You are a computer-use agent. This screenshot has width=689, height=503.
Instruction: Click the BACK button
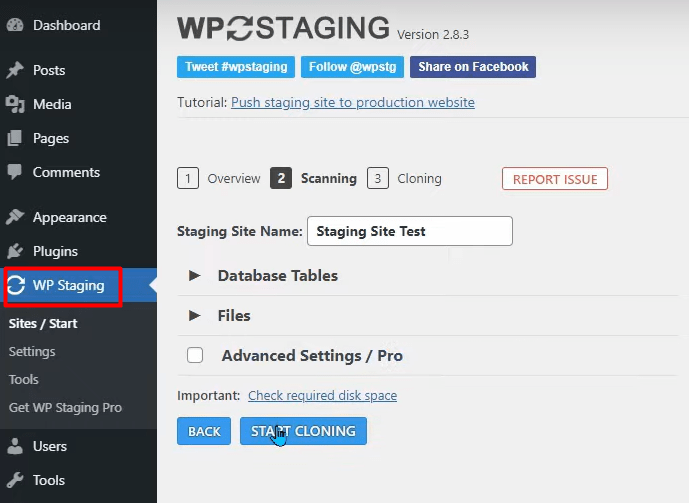pyautogui.click(x=204, y=431)
